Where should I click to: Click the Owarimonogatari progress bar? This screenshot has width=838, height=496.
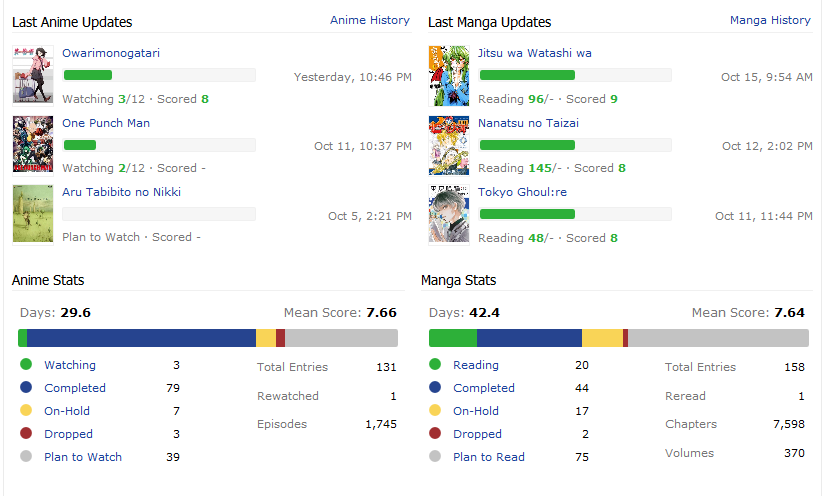tap(159, 75)
